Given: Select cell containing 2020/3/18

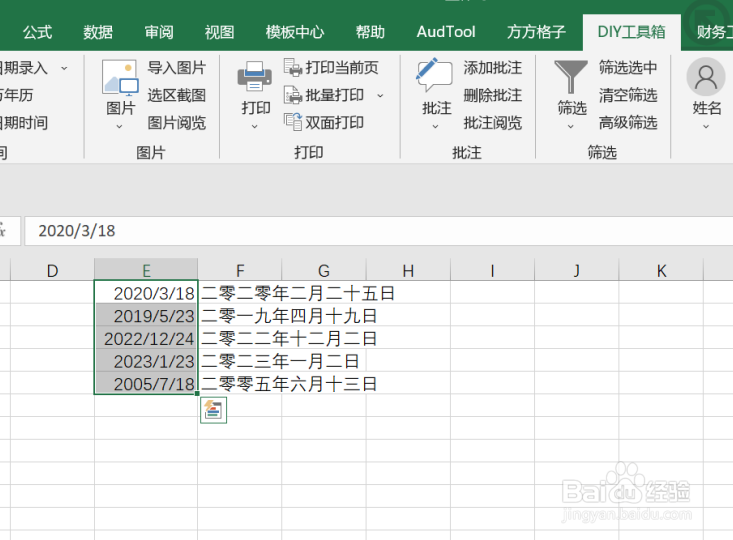Looking at the screenshot, I should 146,293.
